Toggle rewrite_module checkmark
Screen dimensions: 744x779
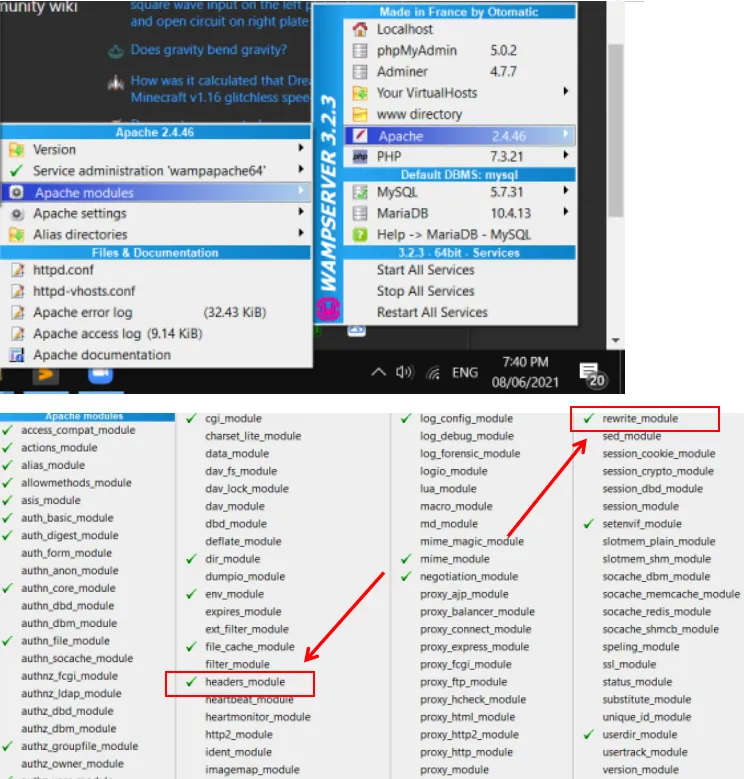[x=589, y=418]
